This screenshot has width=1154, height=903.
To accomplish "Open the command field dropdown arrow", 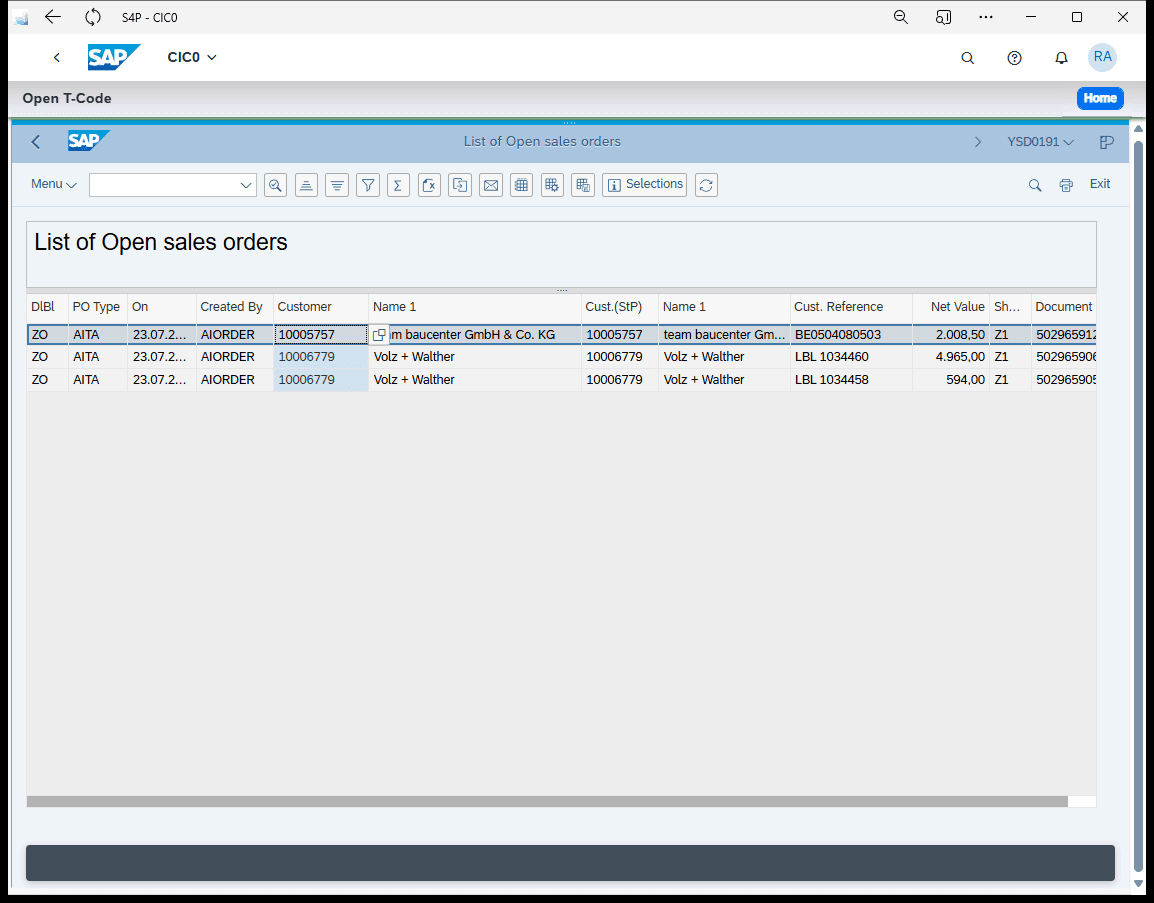I will (x=246, y=185).
